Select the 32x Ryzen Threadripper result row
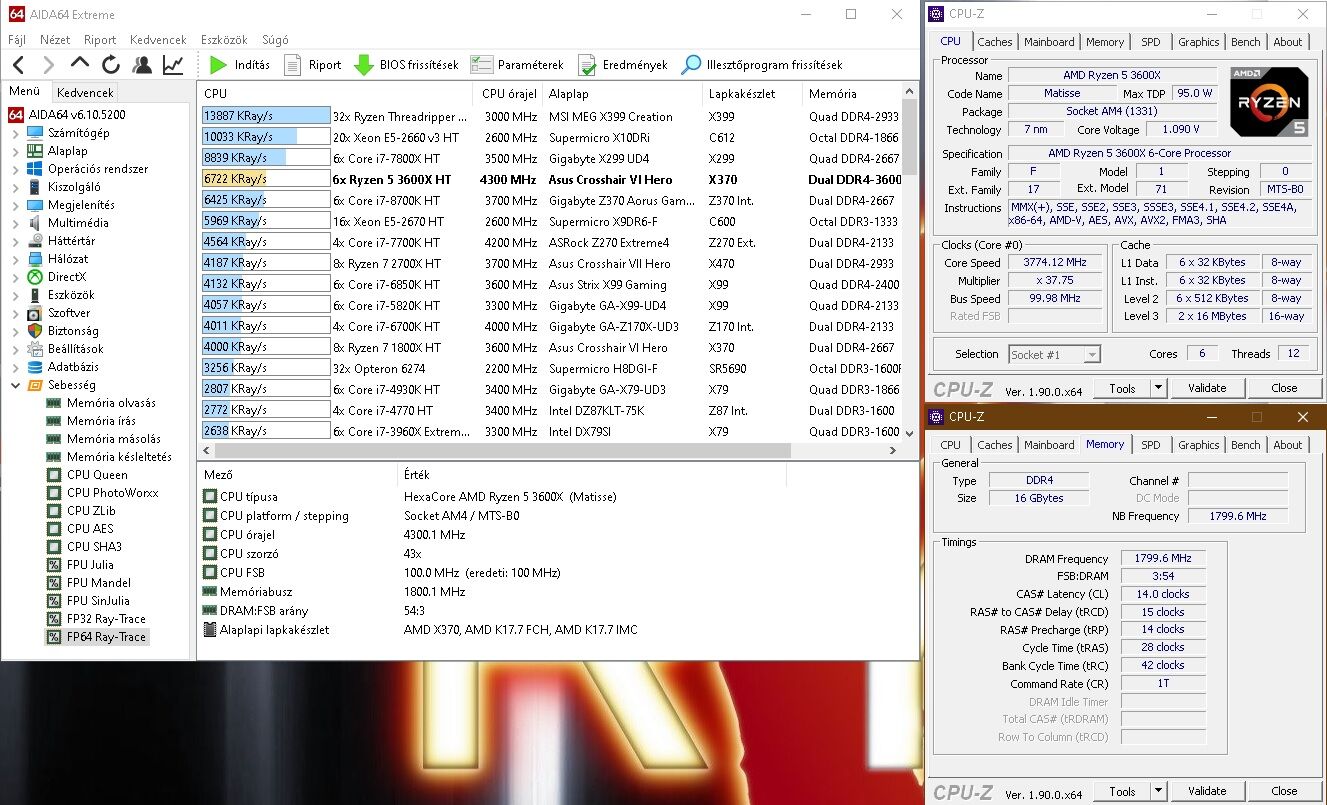 [x=549, y=117]
